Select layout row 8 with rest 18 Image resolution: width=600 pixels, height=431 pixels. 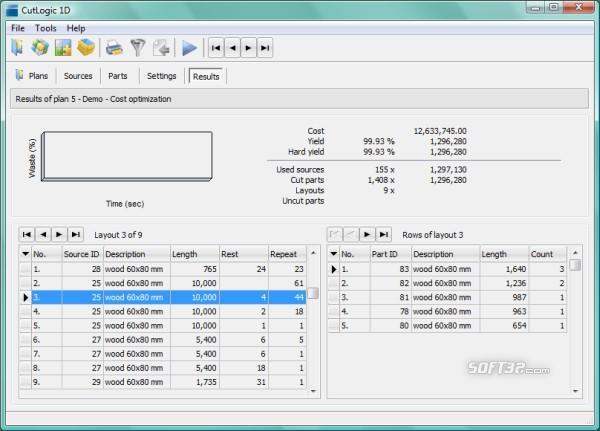click(x=163, y=368)
